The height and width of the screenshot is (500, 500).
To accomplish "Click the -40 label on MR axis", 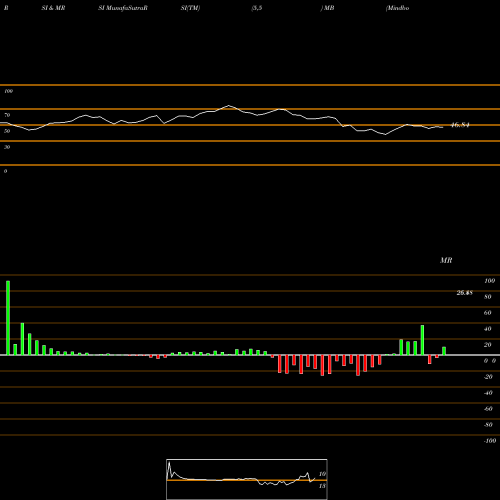I will 488,393.
